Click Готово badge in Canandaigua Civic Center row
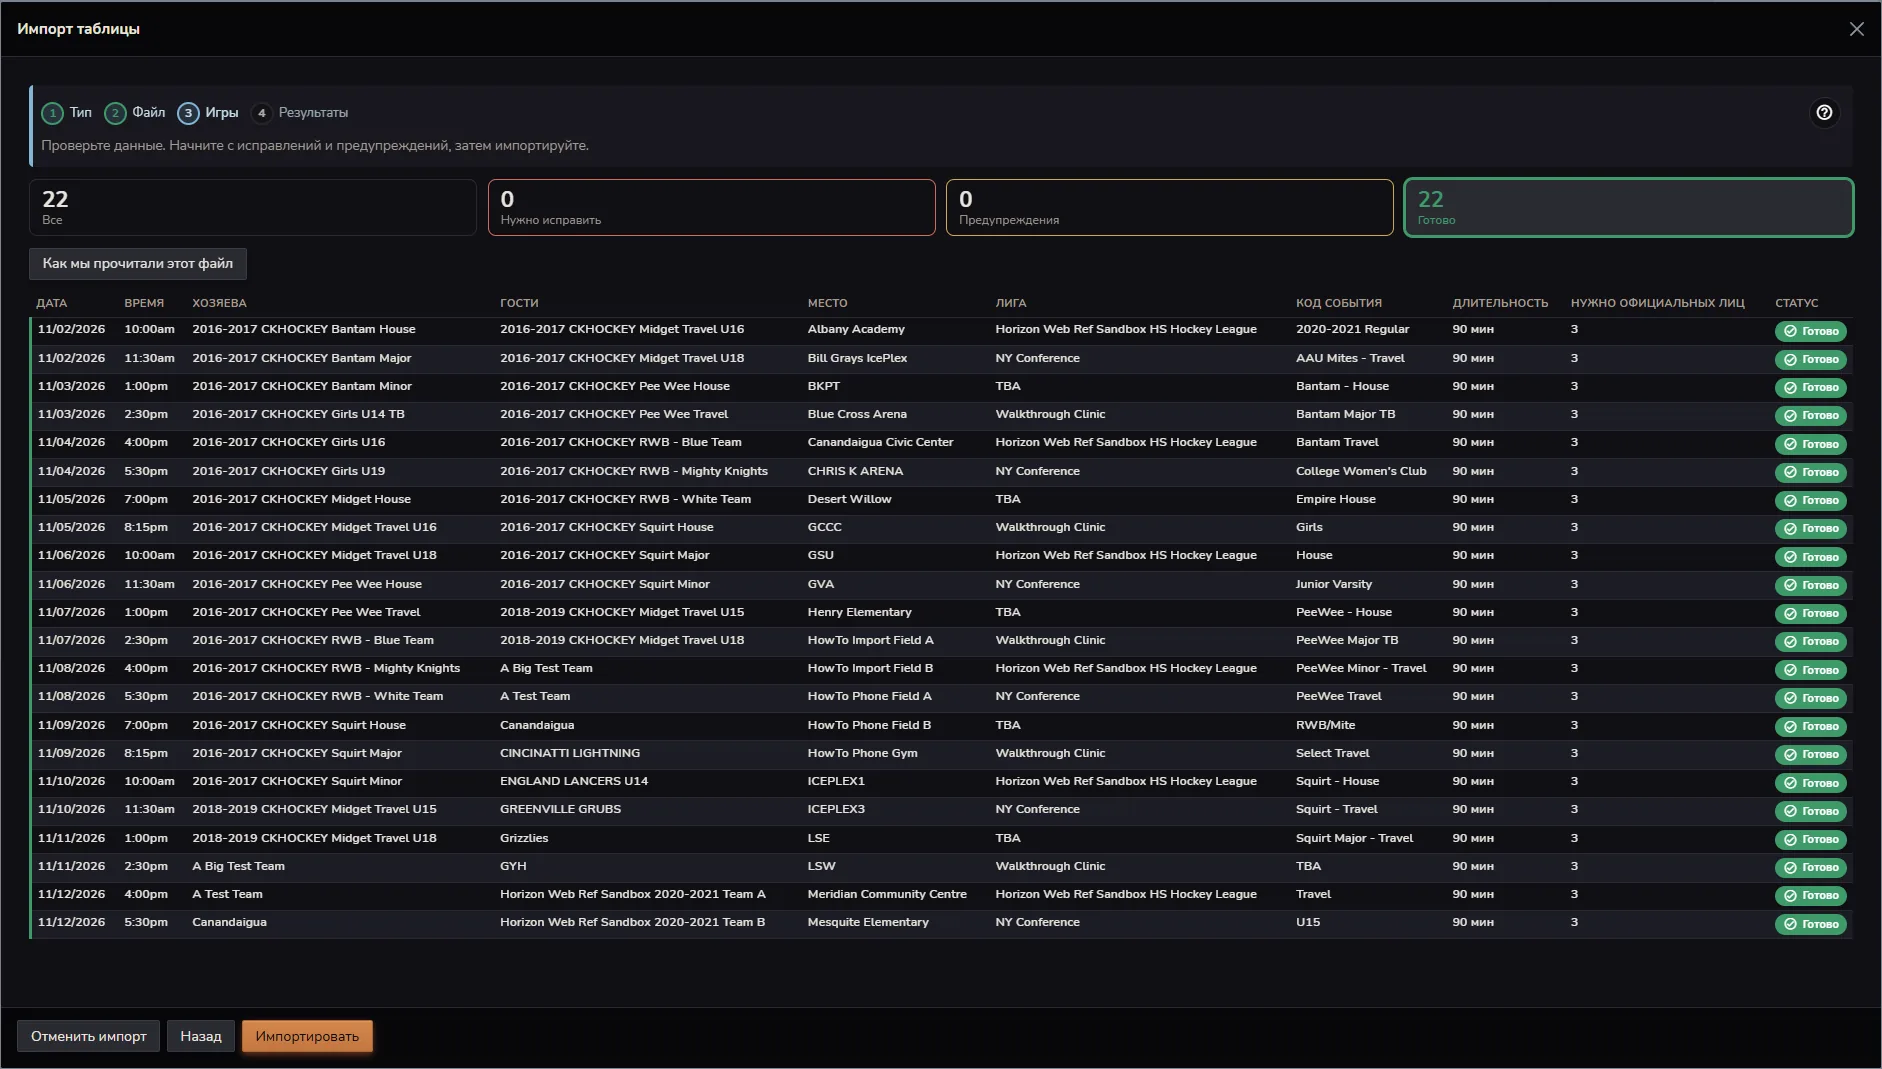This screenshot has width=1882, height=1069. (1810, 444)
